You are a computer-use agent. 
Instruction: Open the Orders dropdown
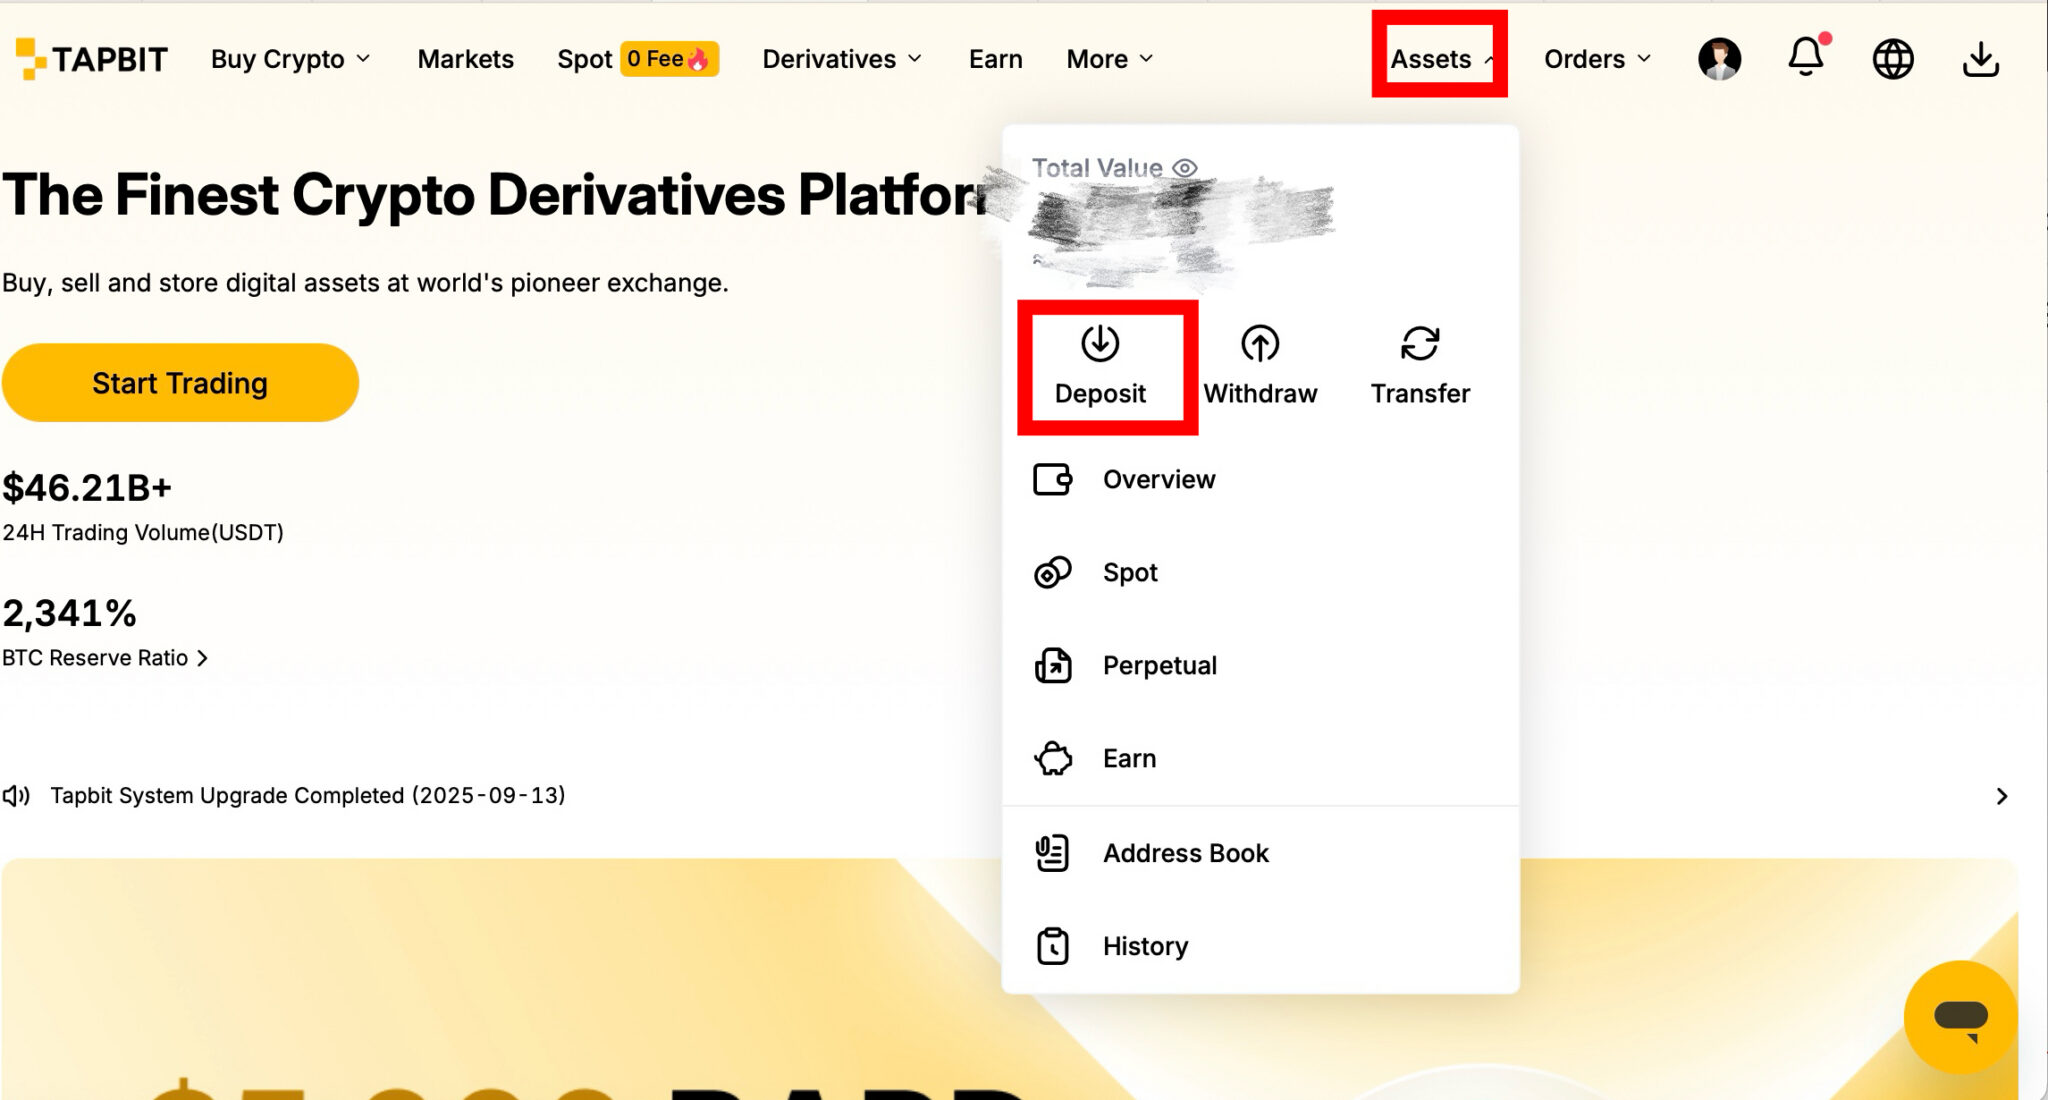(x=1597, y=59)
